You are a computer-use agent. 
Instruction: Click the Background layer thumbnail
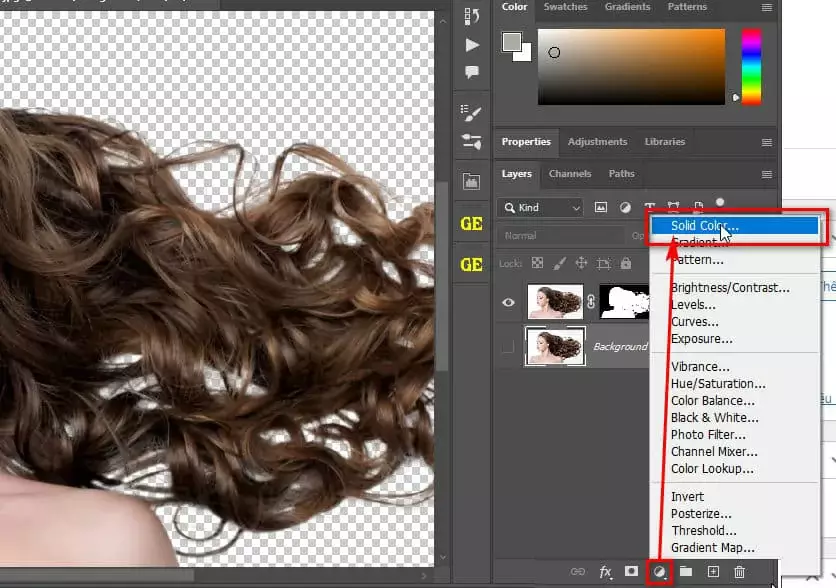click(x=556, y=345)
